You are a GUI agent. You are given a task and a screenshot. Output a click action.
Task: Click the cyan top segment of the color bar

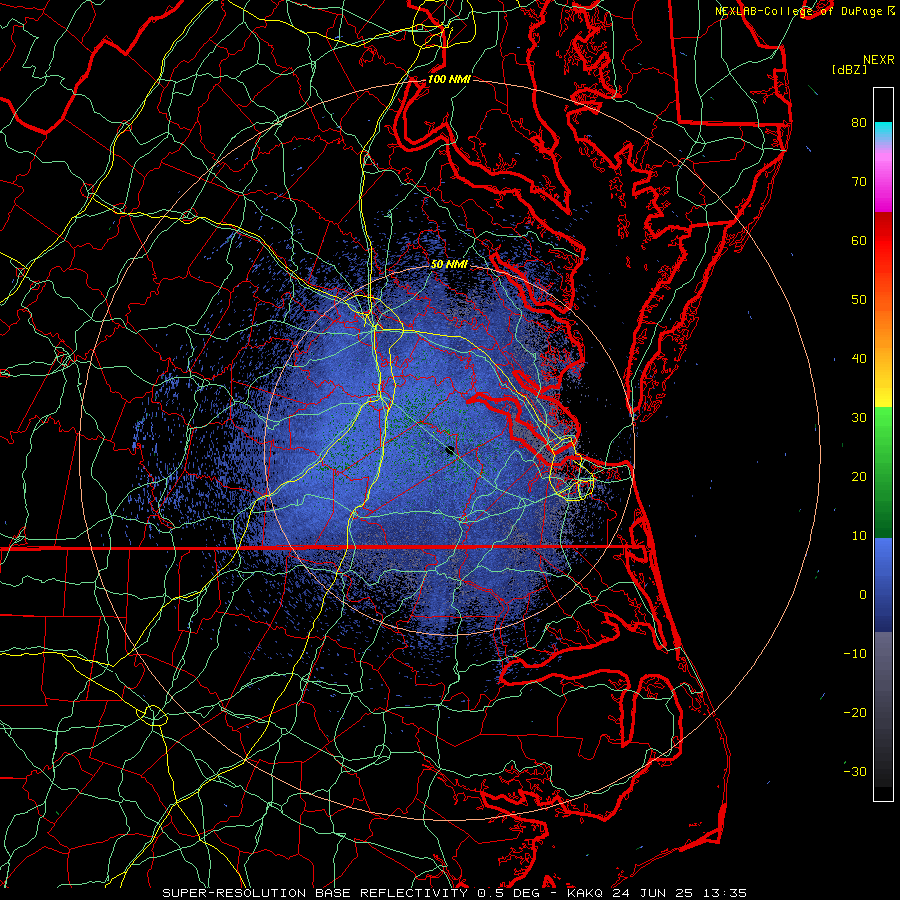(x=883, y=130)
